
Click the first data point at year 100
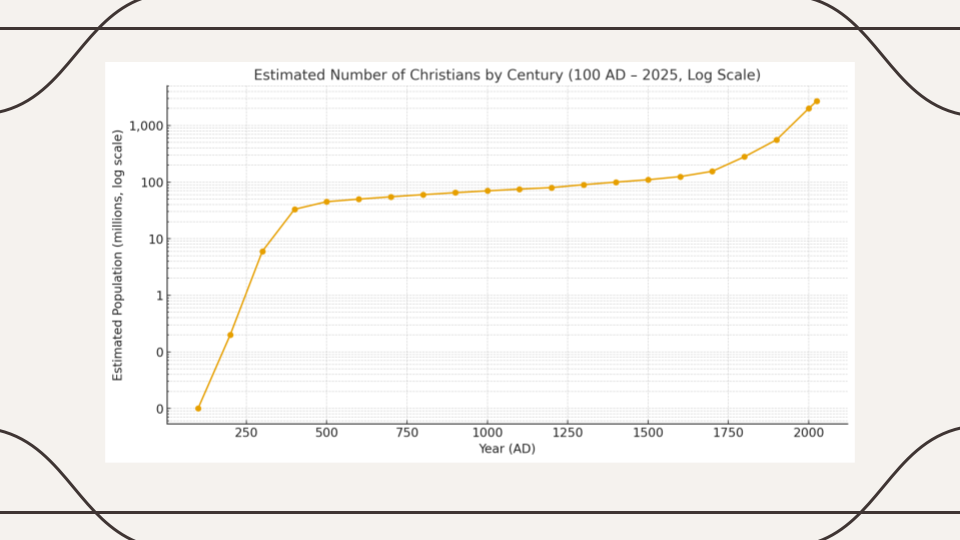[x=198, y=408]
